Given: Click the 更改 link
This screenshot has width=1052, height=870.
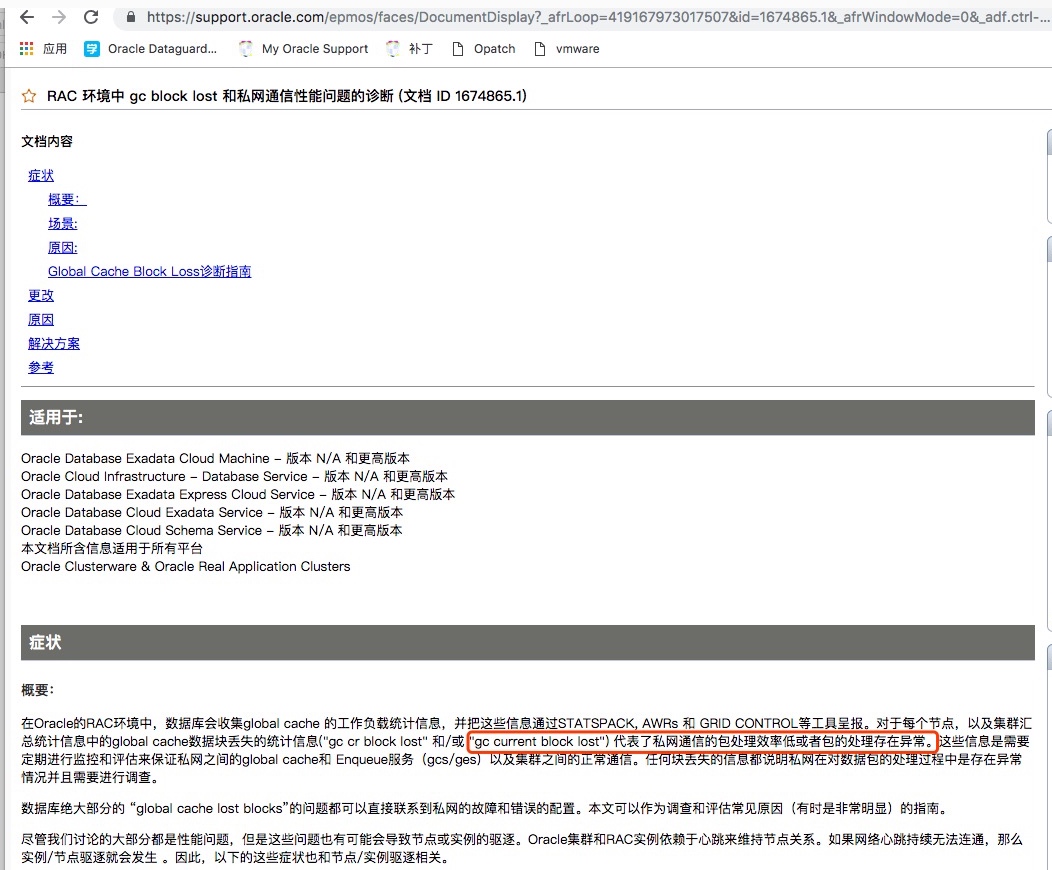Looking at the screenshot, I should click(x=40, y=295).
